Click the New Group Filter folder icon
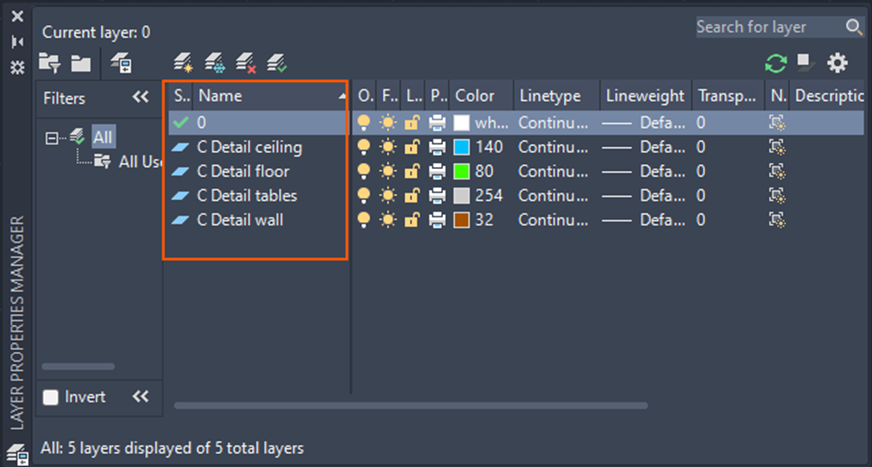The image size is (872, 467). (81, 63)
